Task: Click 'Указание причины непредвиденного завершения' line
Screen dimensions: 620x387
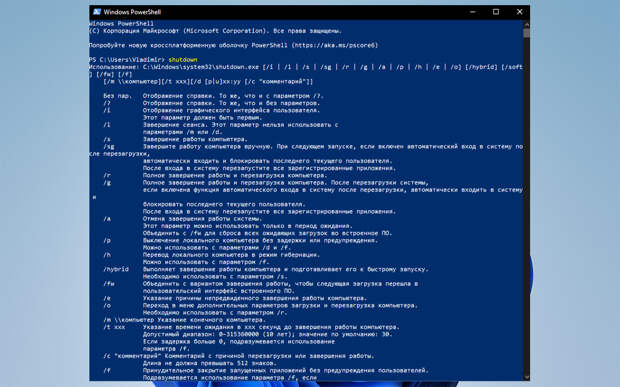Action: click(255, 298)
